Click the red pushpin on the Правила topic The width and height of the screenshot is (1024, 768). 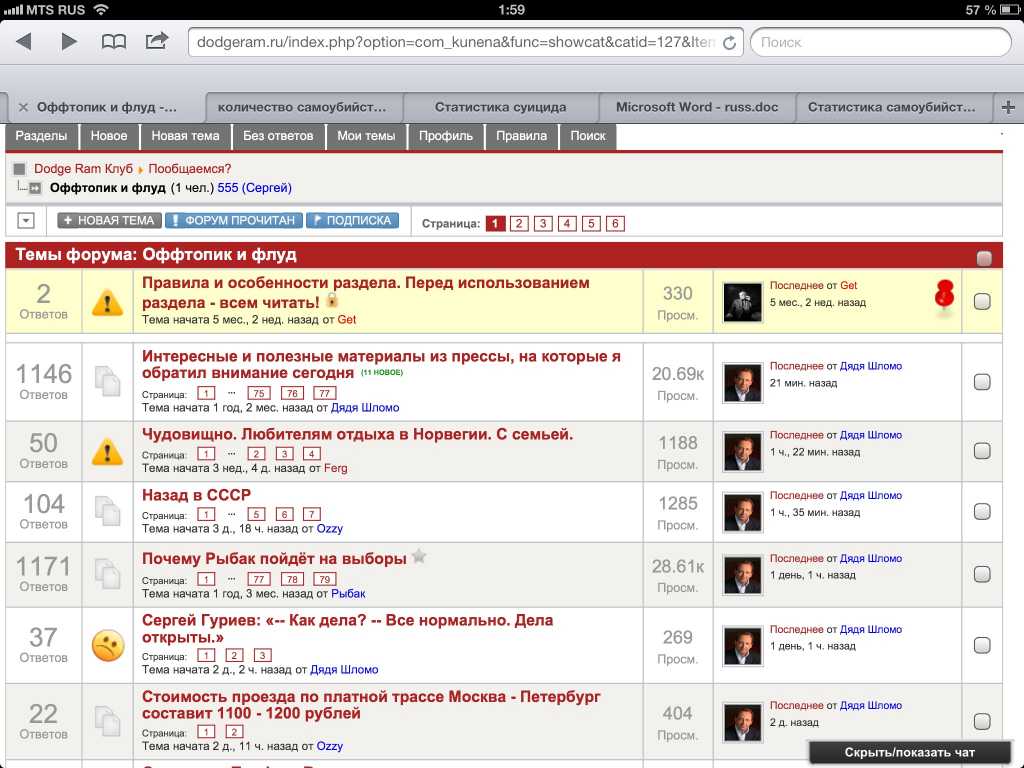[944, 297]
